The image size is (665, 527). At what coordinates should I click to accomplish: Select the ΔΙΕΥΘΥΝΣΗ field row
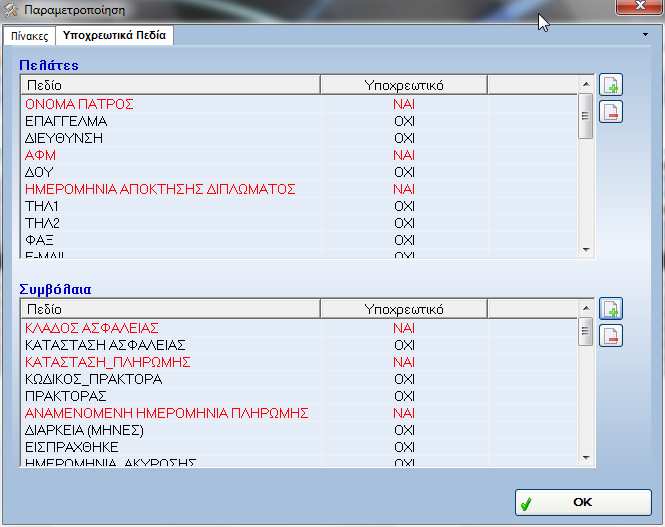click(299, 138)
